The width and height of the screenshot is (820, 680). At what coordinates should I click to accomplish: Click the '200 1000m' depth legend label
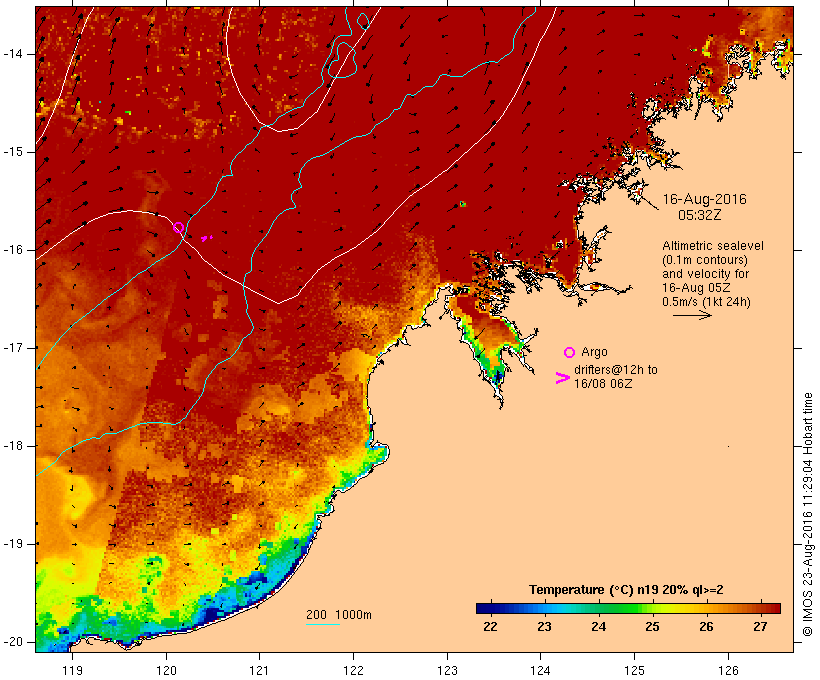click(x=339, y=615)
